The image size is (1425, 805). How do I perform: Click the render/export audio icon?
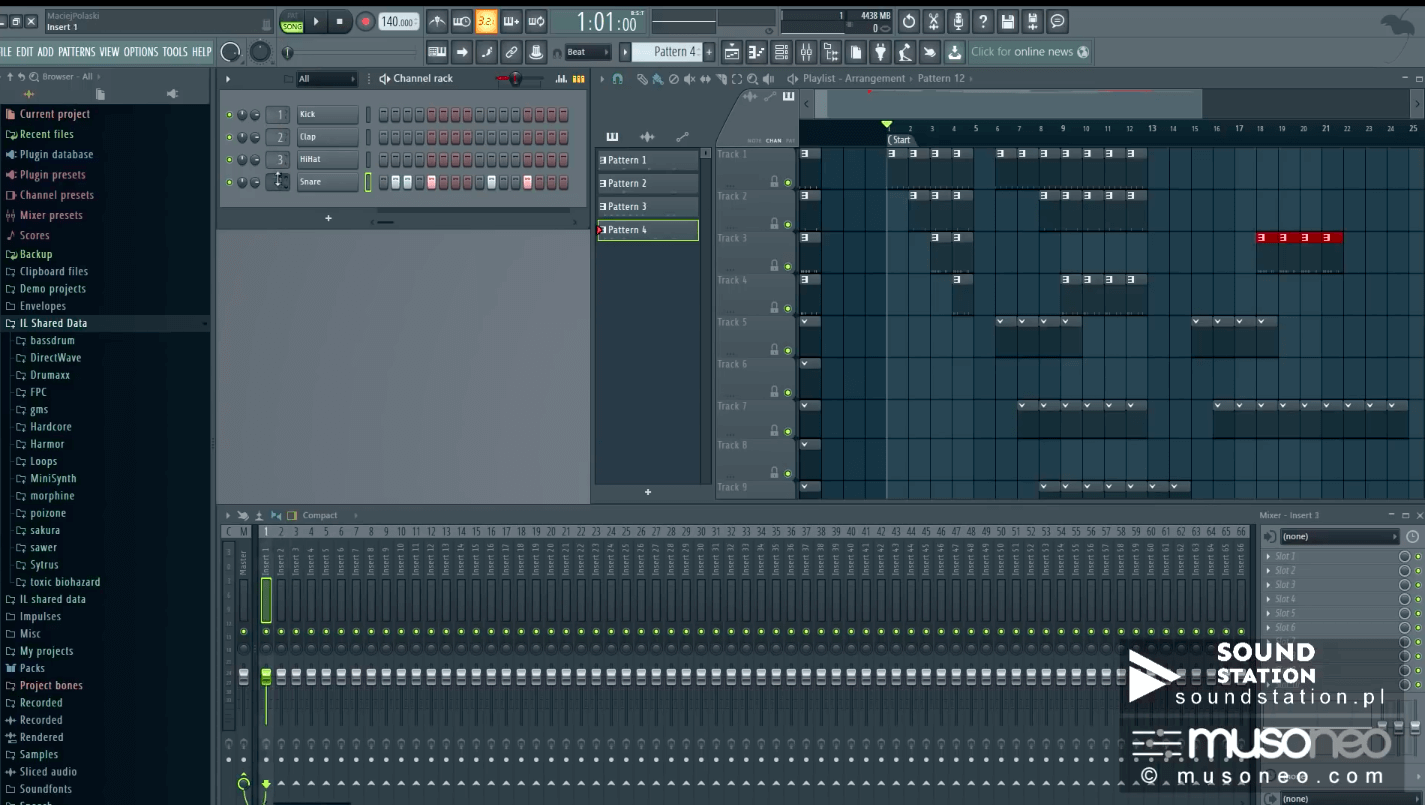(x=1033, y=21)
